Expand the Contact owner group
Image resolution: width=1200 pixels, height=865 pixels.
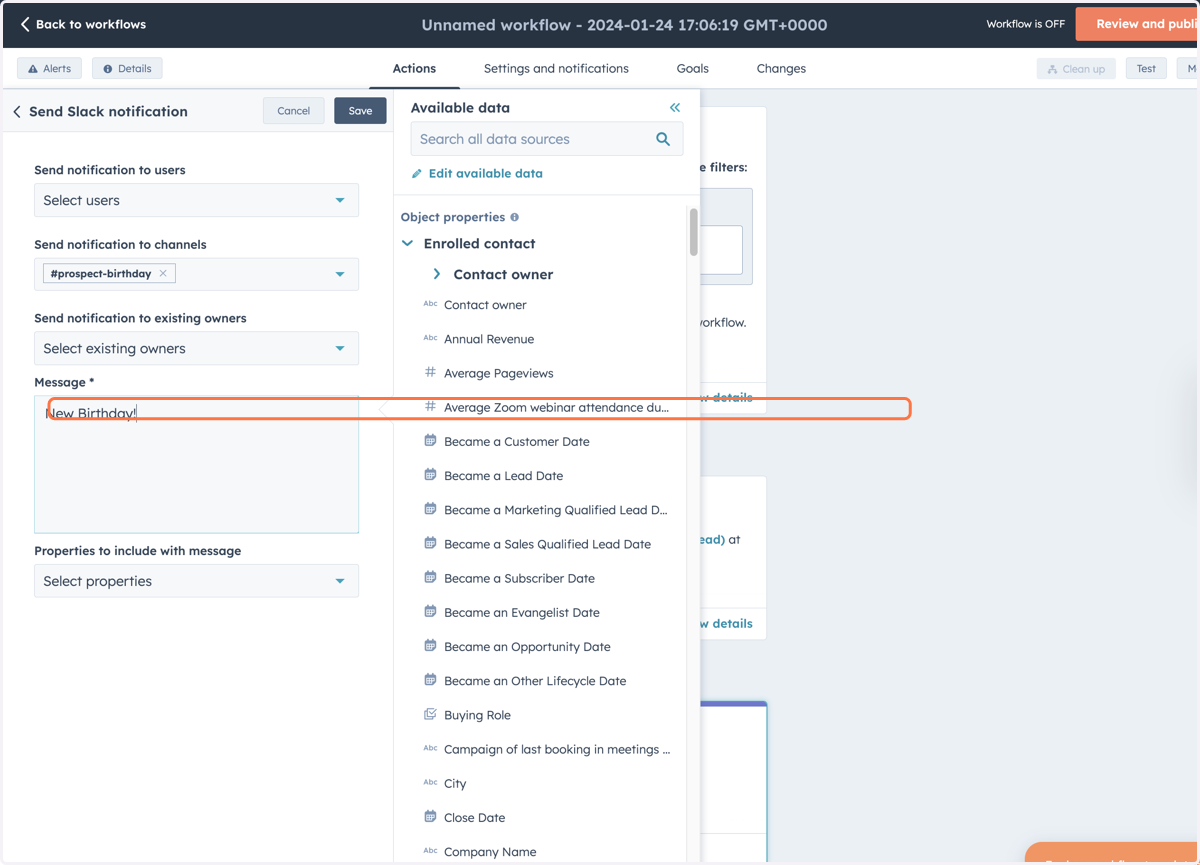[437, 274]
